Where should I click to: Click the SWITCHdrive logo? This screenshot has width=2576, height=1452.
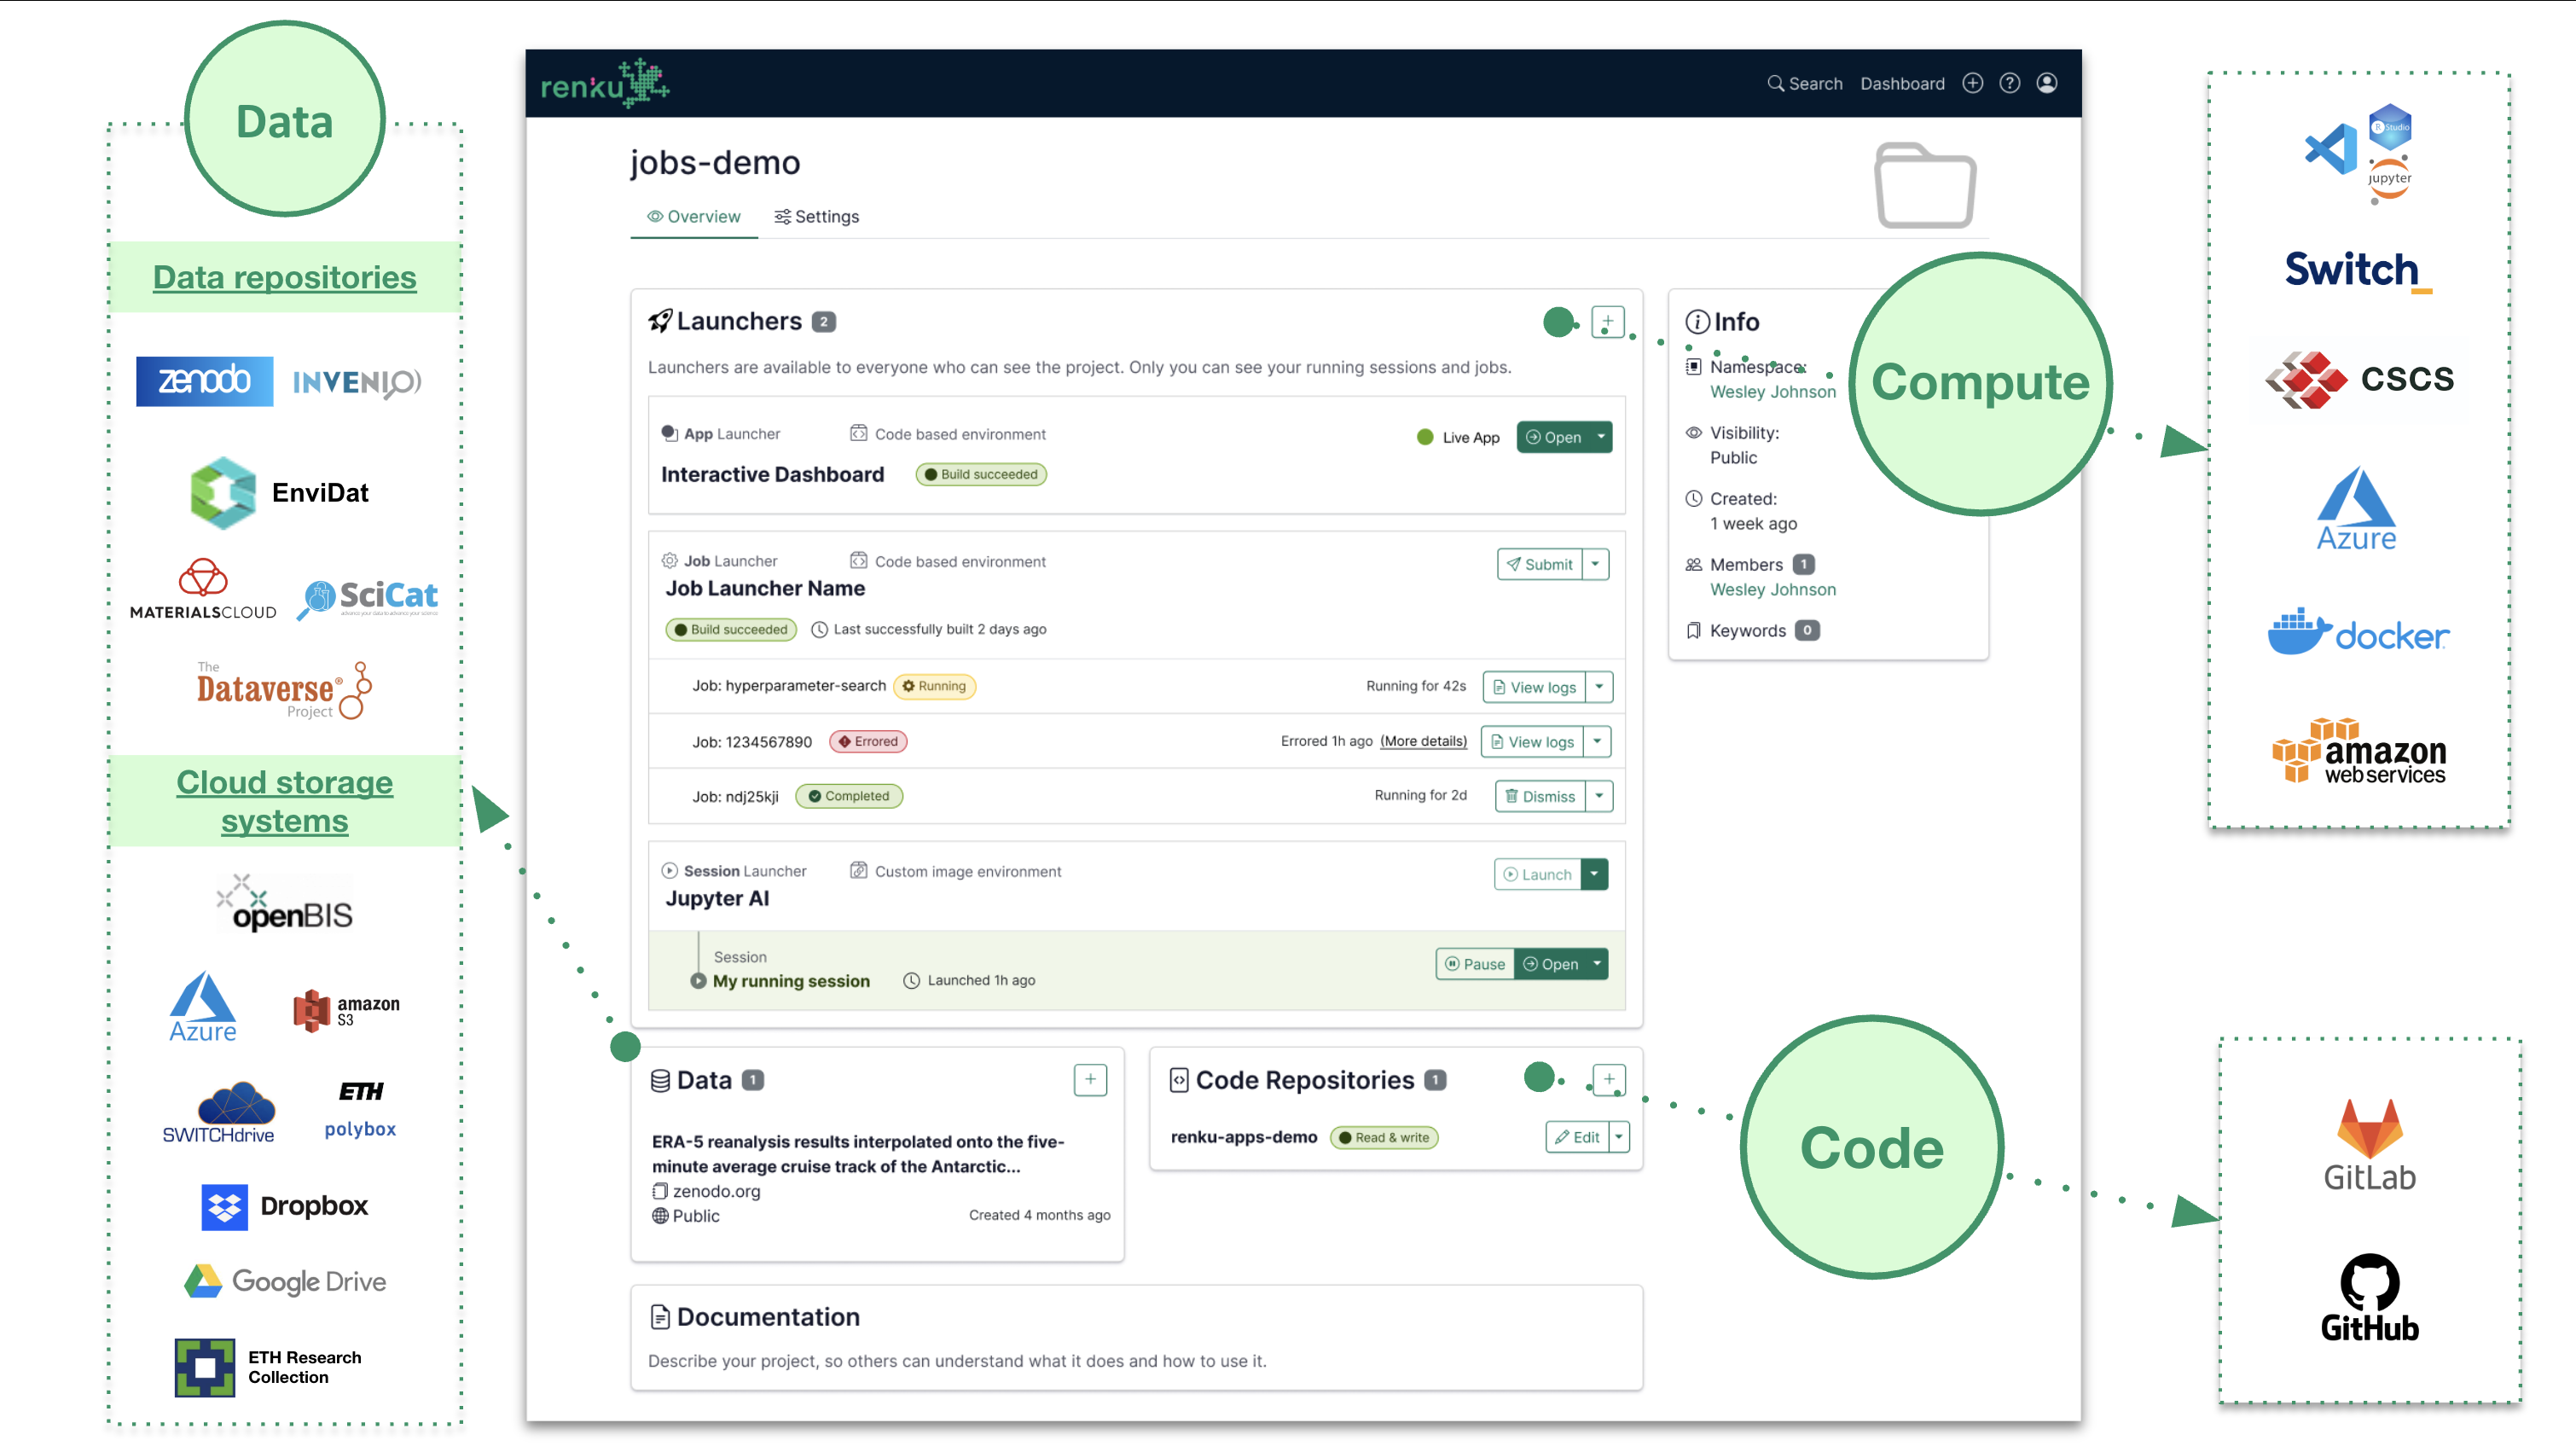[x=218, y=1112]
